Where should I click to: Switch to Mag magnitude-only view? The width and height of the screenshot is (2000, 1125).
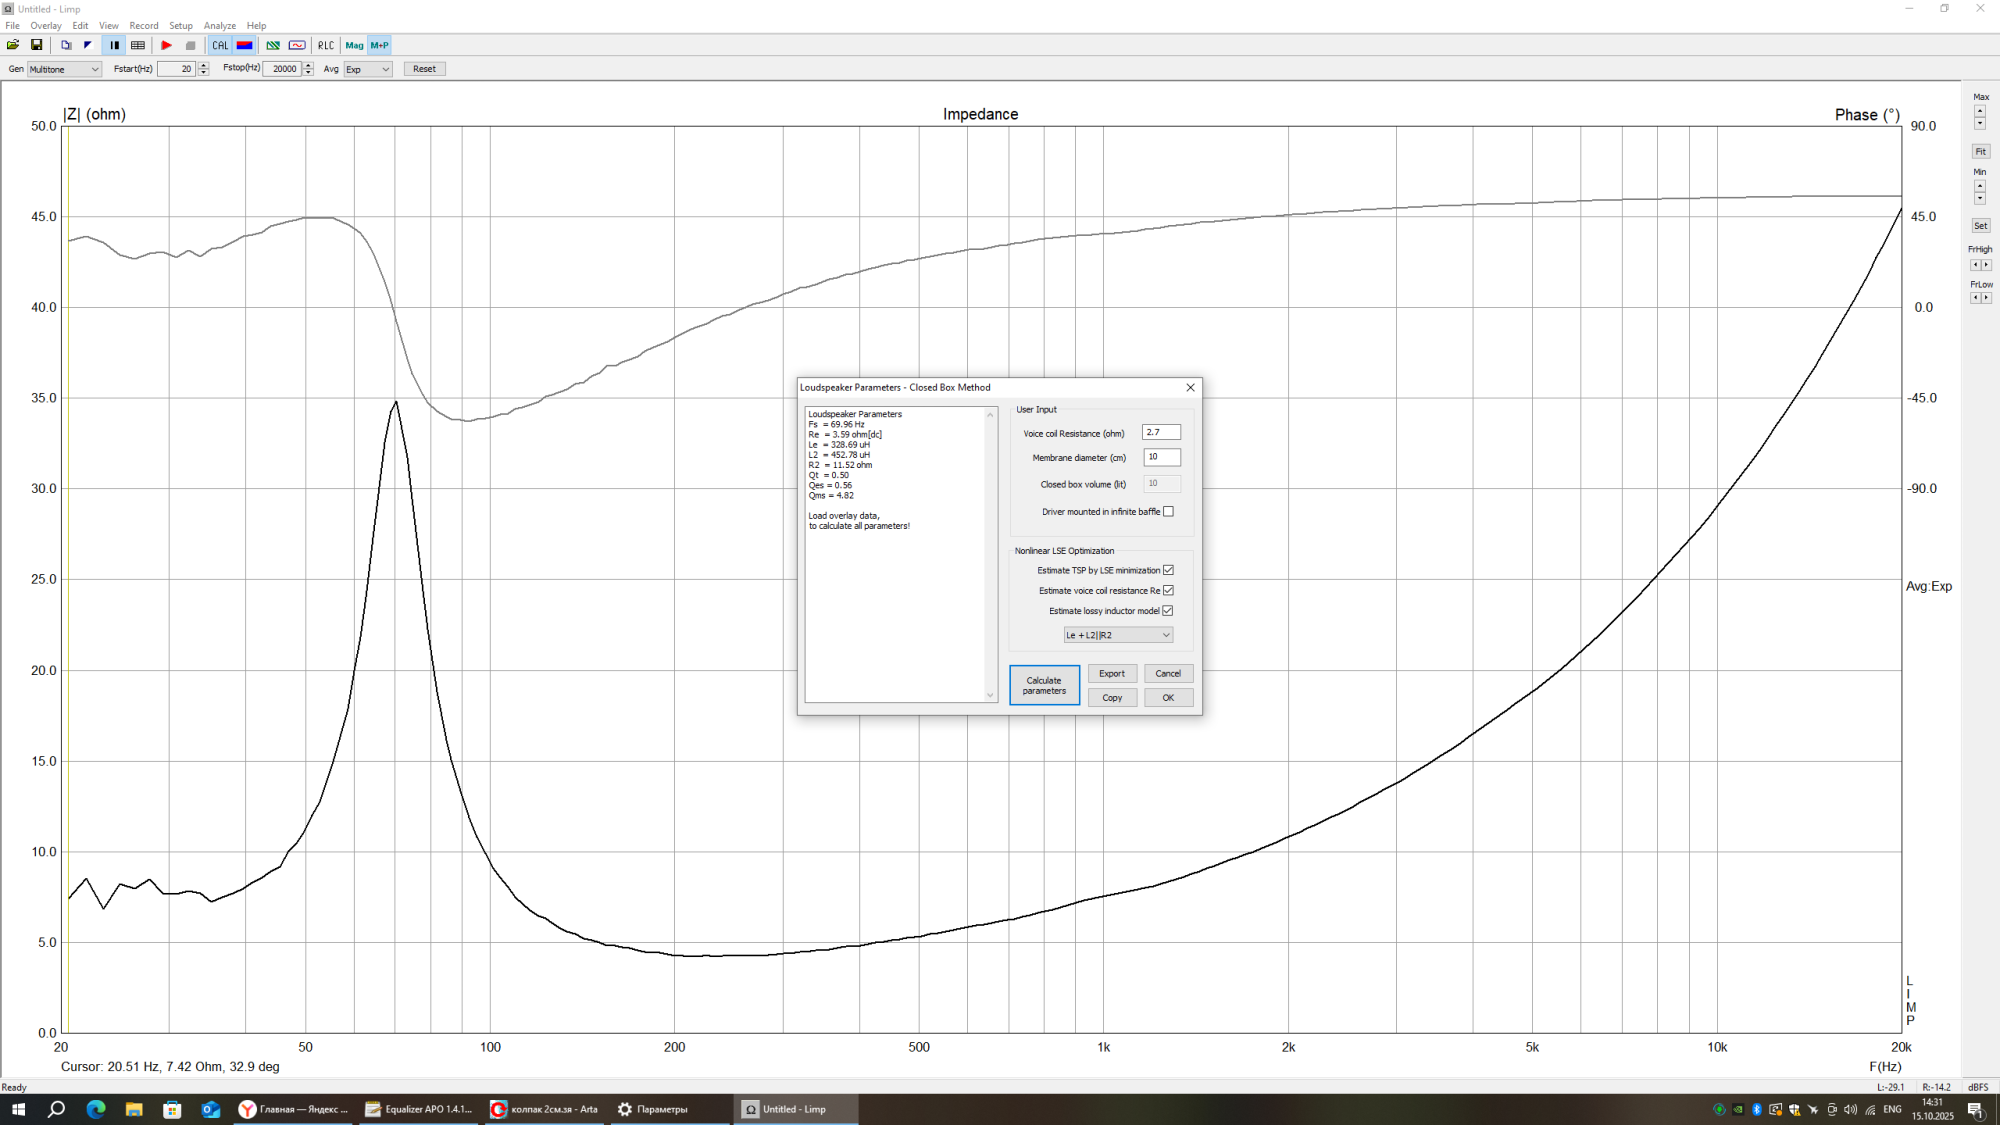tap(354, 45)
